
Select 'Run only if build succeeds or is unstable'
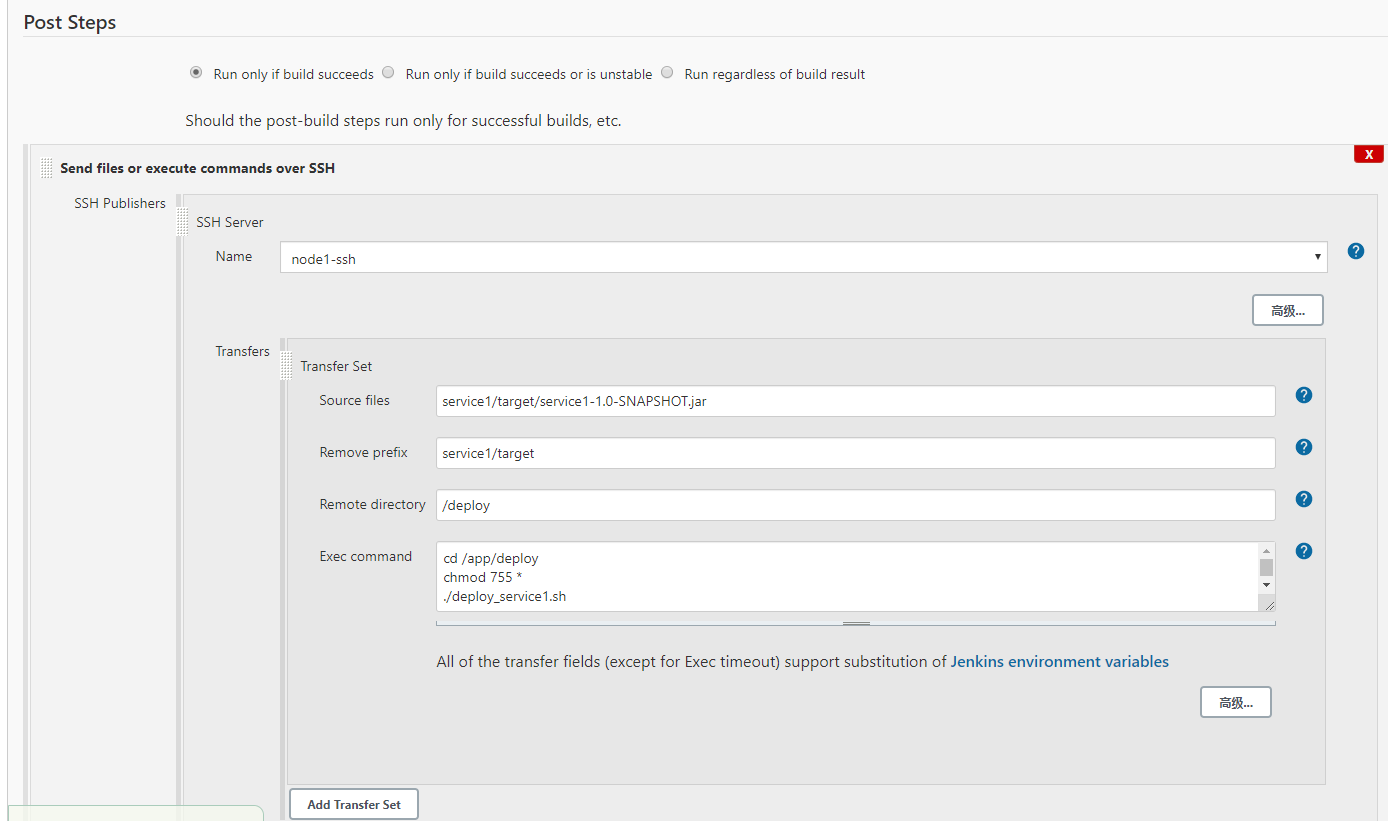tap(388, 72)
